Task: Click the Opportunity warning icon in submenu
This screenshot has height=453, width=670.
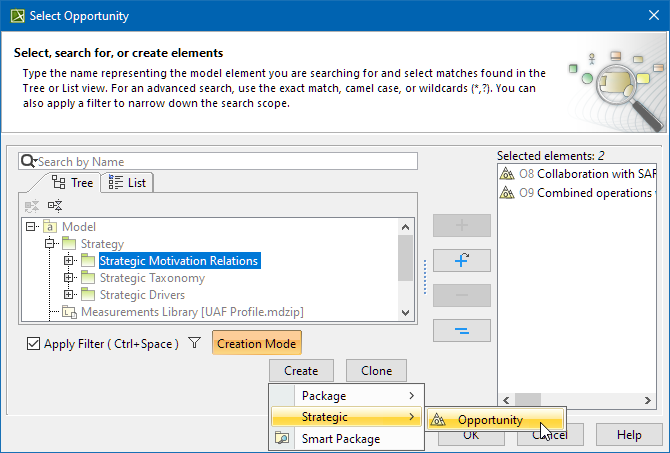Action: coord(438,420)
